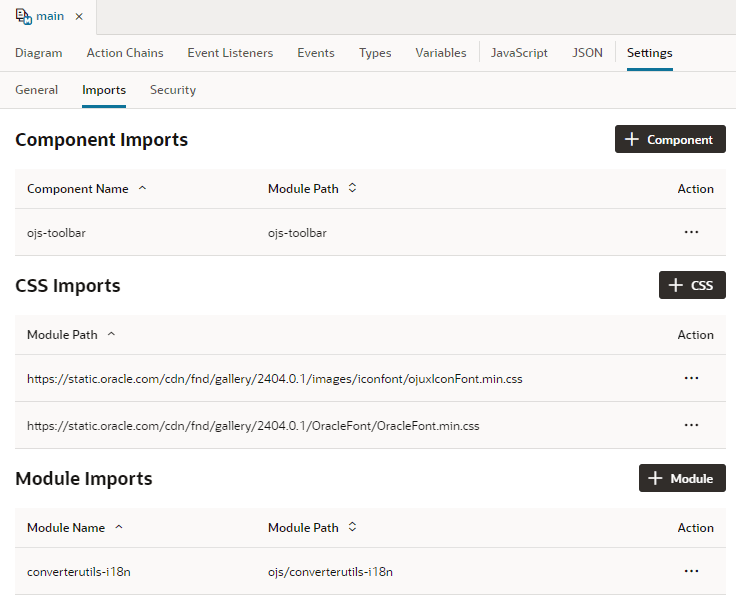Click Module Path header in Module Imports
736x608 pixels.
point(303,528)
